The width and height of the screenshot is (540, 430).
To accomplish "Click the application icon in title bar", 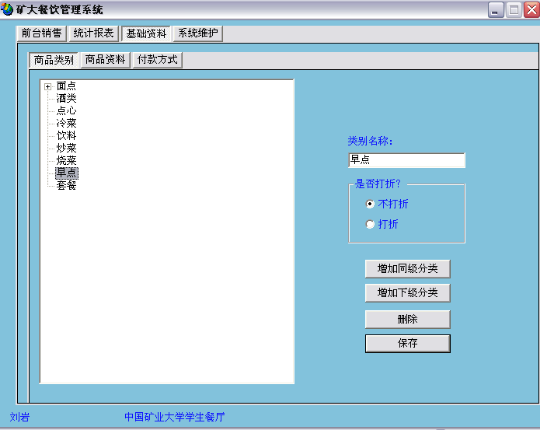I will coord(7,9).
